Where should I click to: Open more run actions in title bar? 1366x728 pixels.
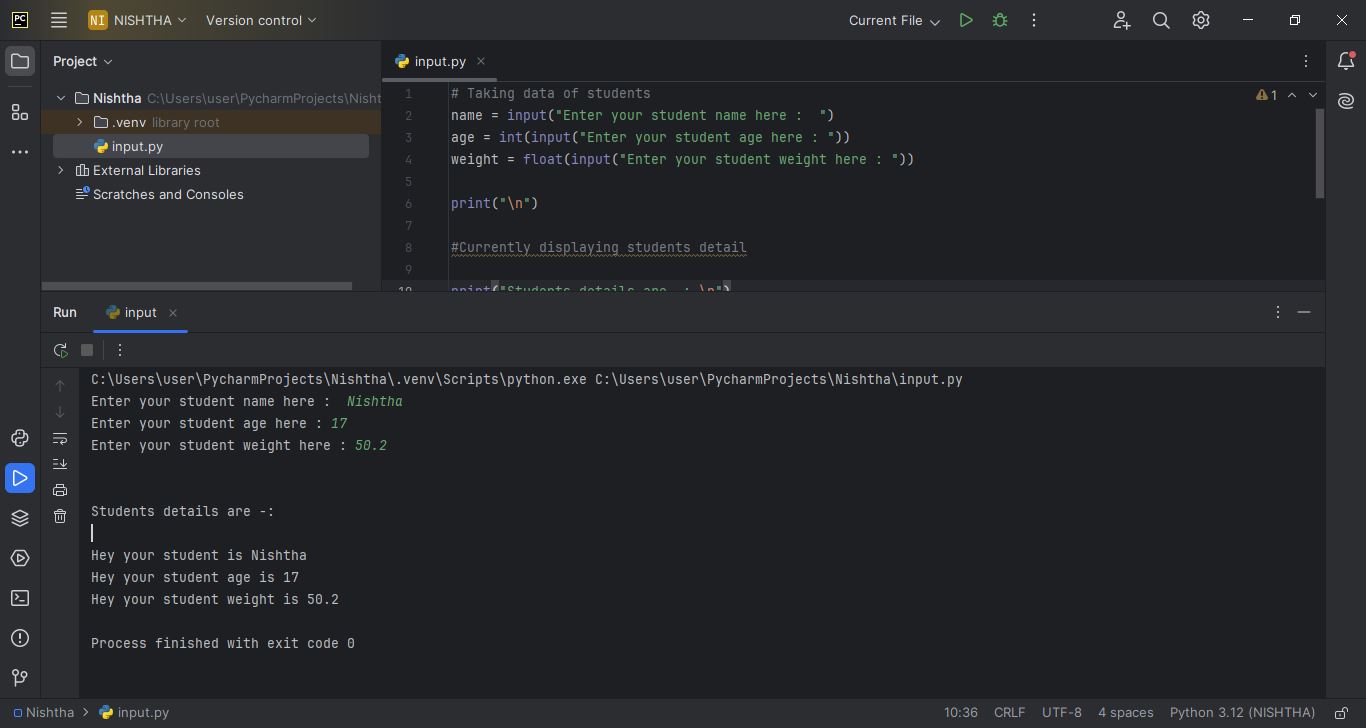click(1034, 20)
